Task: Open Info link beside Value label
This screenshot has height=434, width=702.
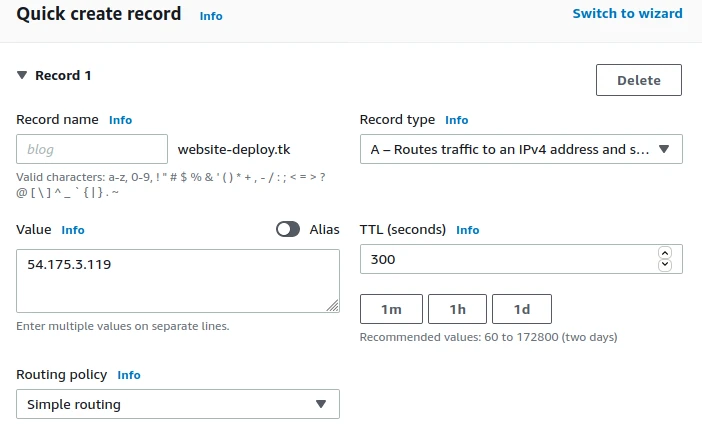Action: [x=73, y=230]
